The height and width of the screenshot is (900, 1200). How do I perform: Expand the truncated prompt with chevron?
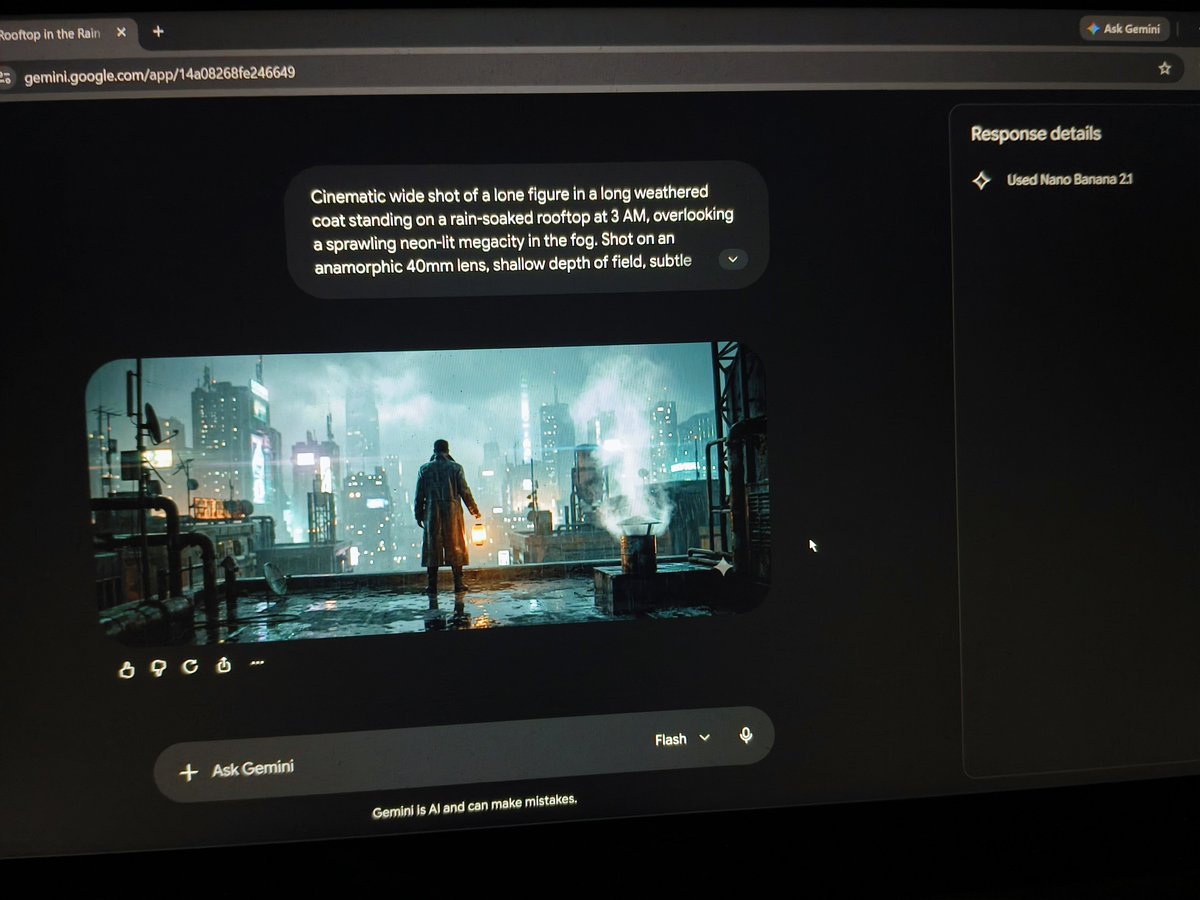point(732,259)
